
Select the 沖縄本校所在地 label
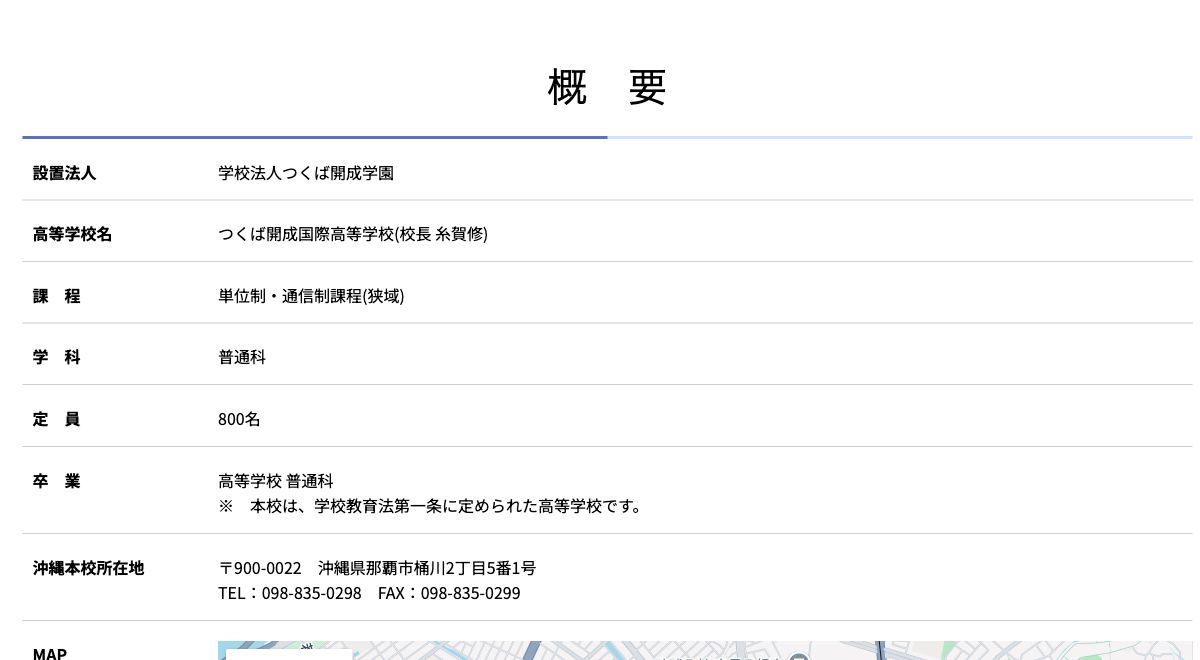tap(88, 568)
